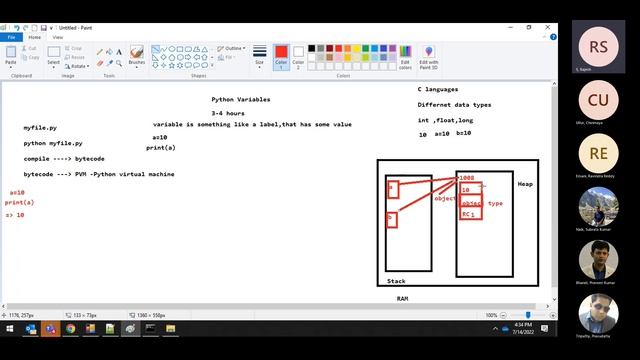Select the Text tool
640x360 pixels.
[x=119, y=52]
